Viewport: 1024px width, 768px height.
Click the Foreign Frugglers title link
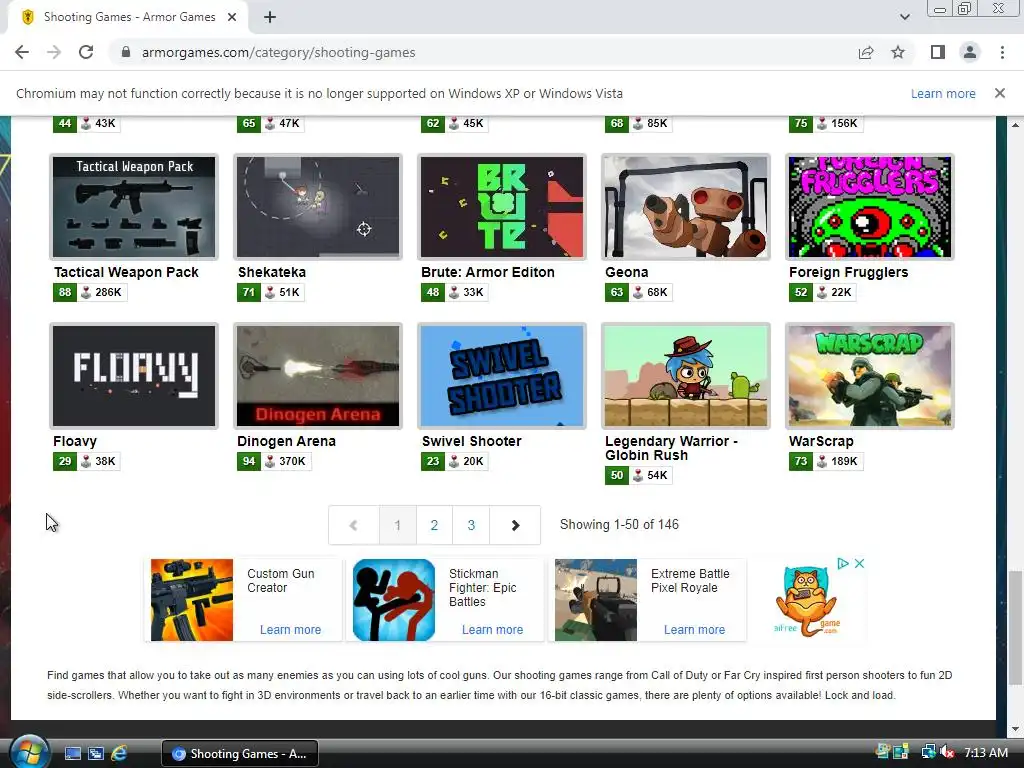[848, 272]
